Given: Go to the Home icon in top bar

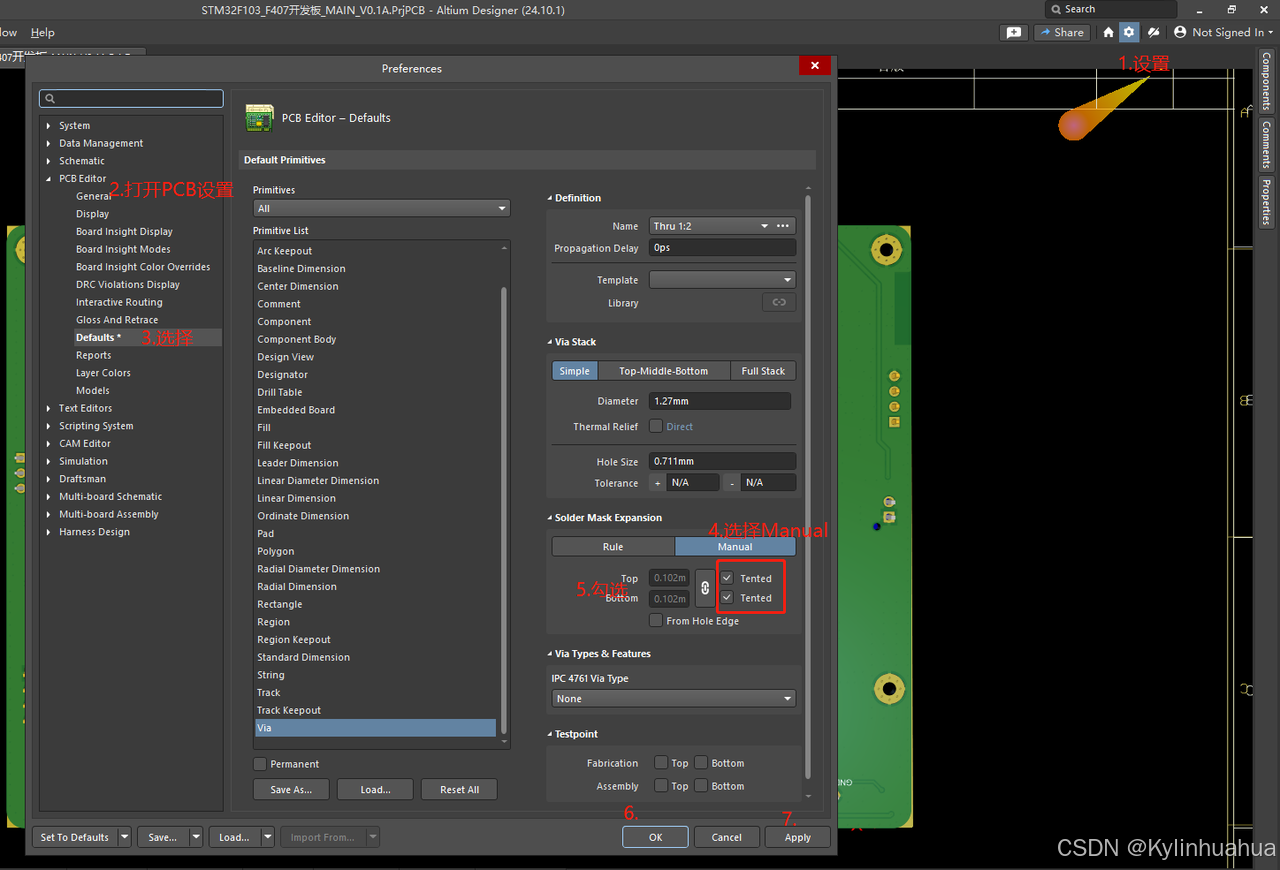Looking at the screenshot, I should point(1108,32).
